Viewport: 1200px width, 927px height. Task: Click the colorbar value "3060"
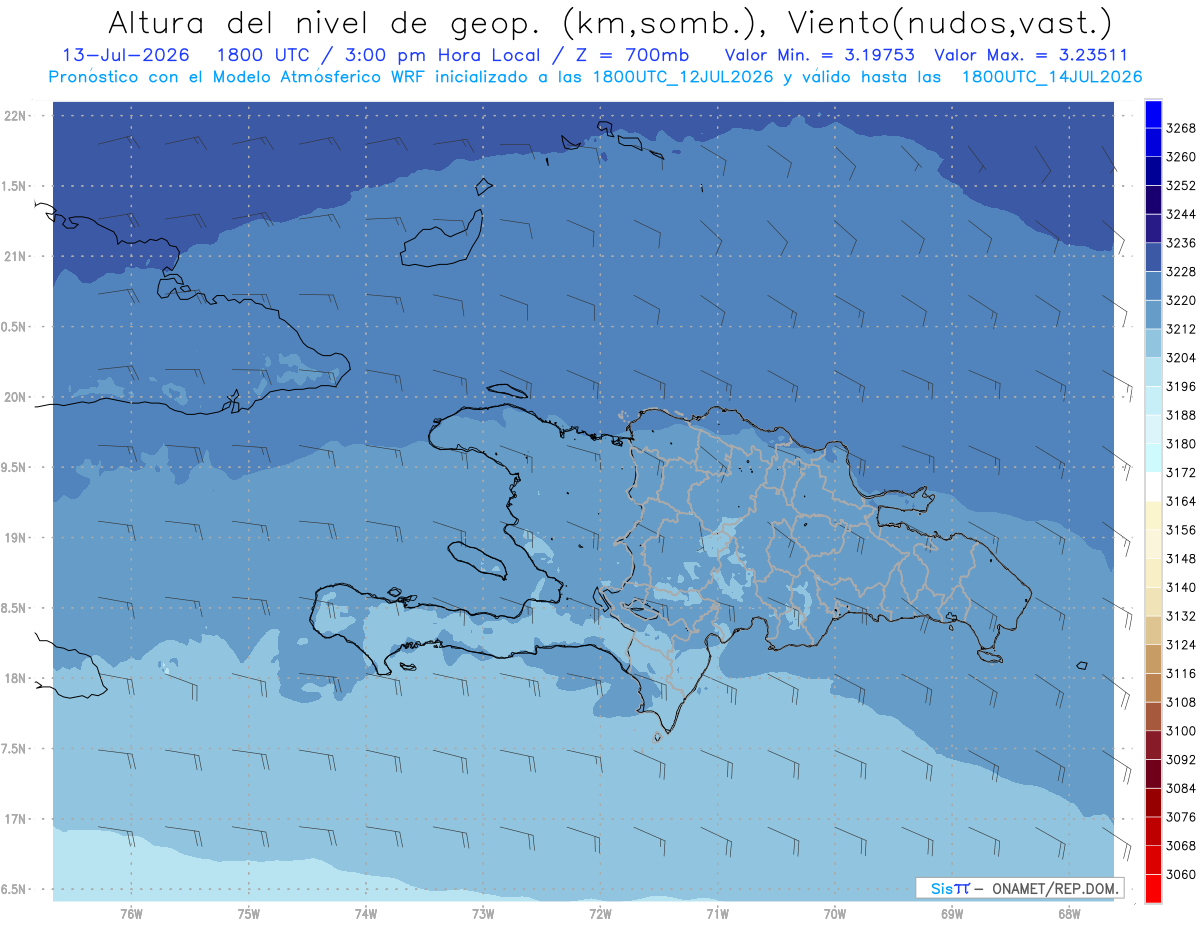(x=1181, y=874)
